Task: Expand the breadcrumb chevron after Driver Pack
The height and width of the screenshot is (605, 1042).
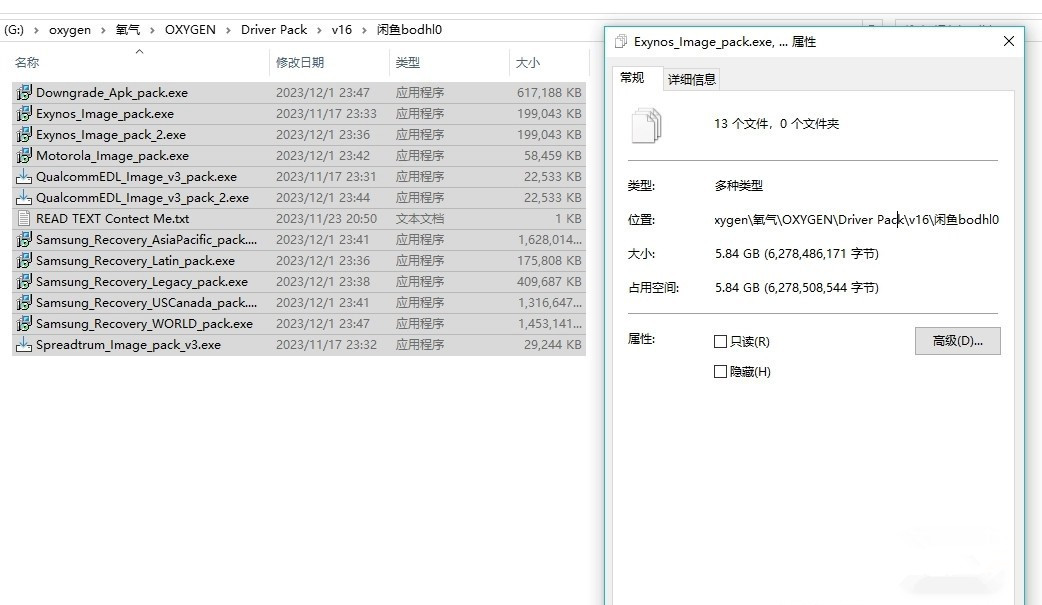Action: 319,30
